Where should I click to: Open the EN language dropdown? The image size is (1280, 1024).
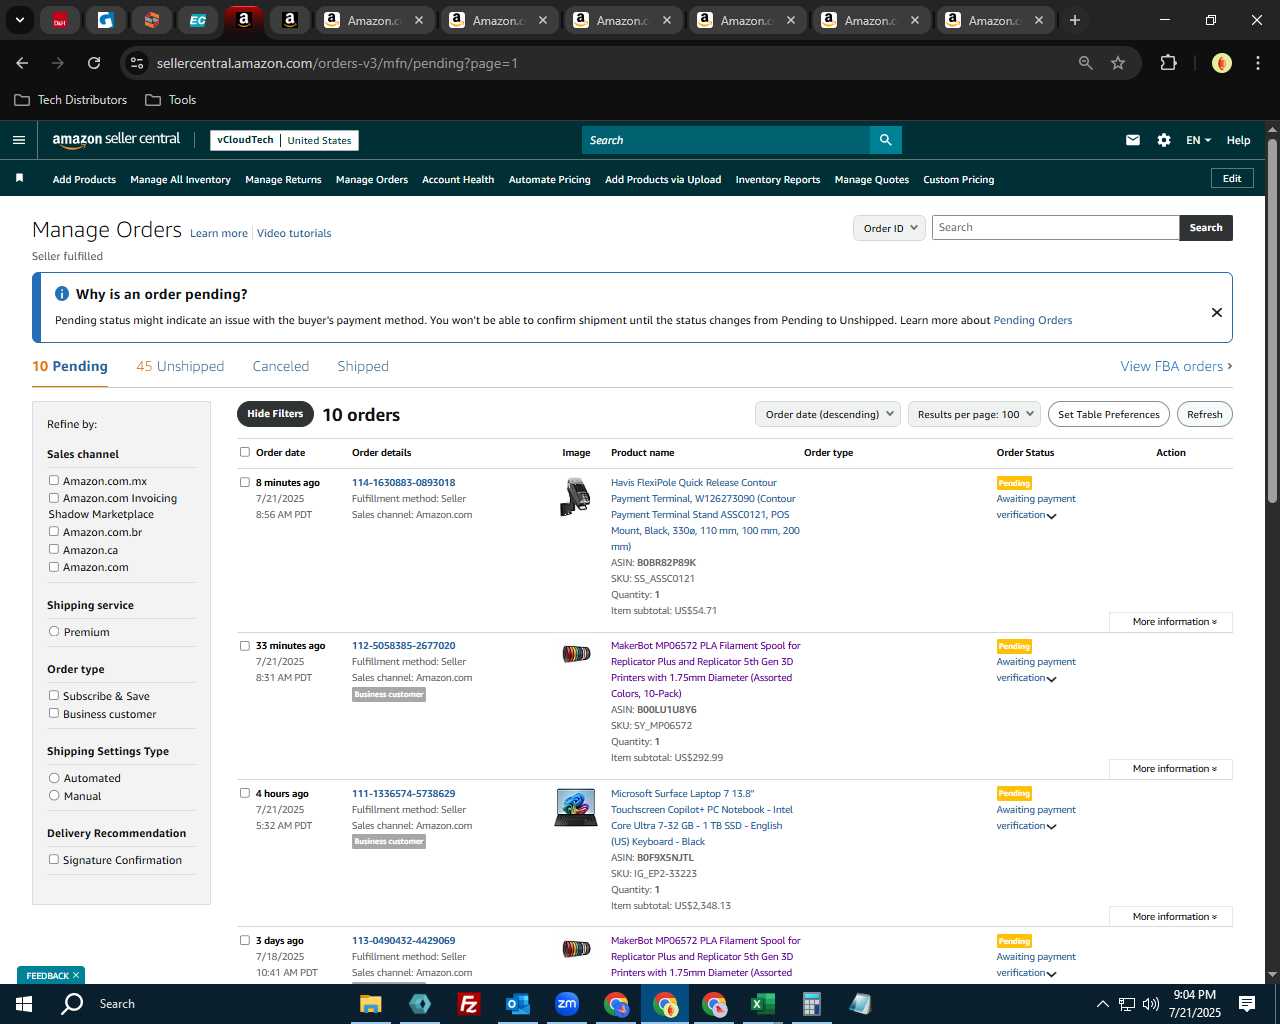pos(1198,140)
